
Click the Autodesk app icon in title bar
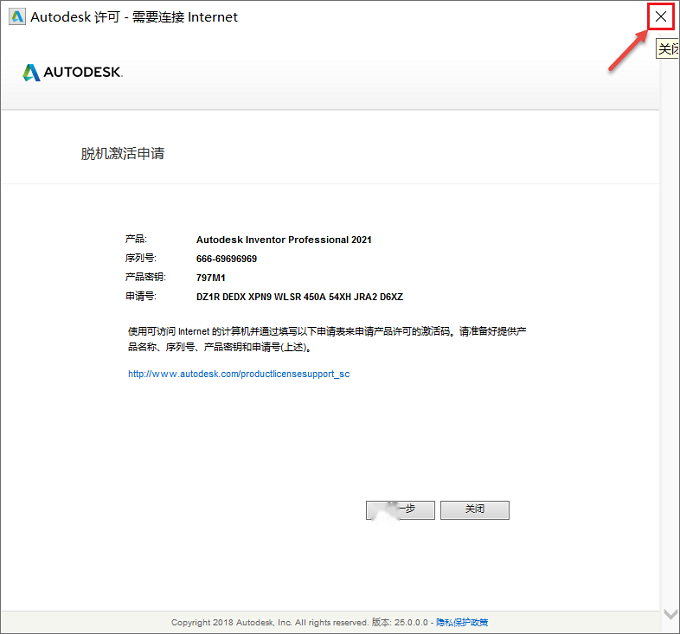coord(17,17)
